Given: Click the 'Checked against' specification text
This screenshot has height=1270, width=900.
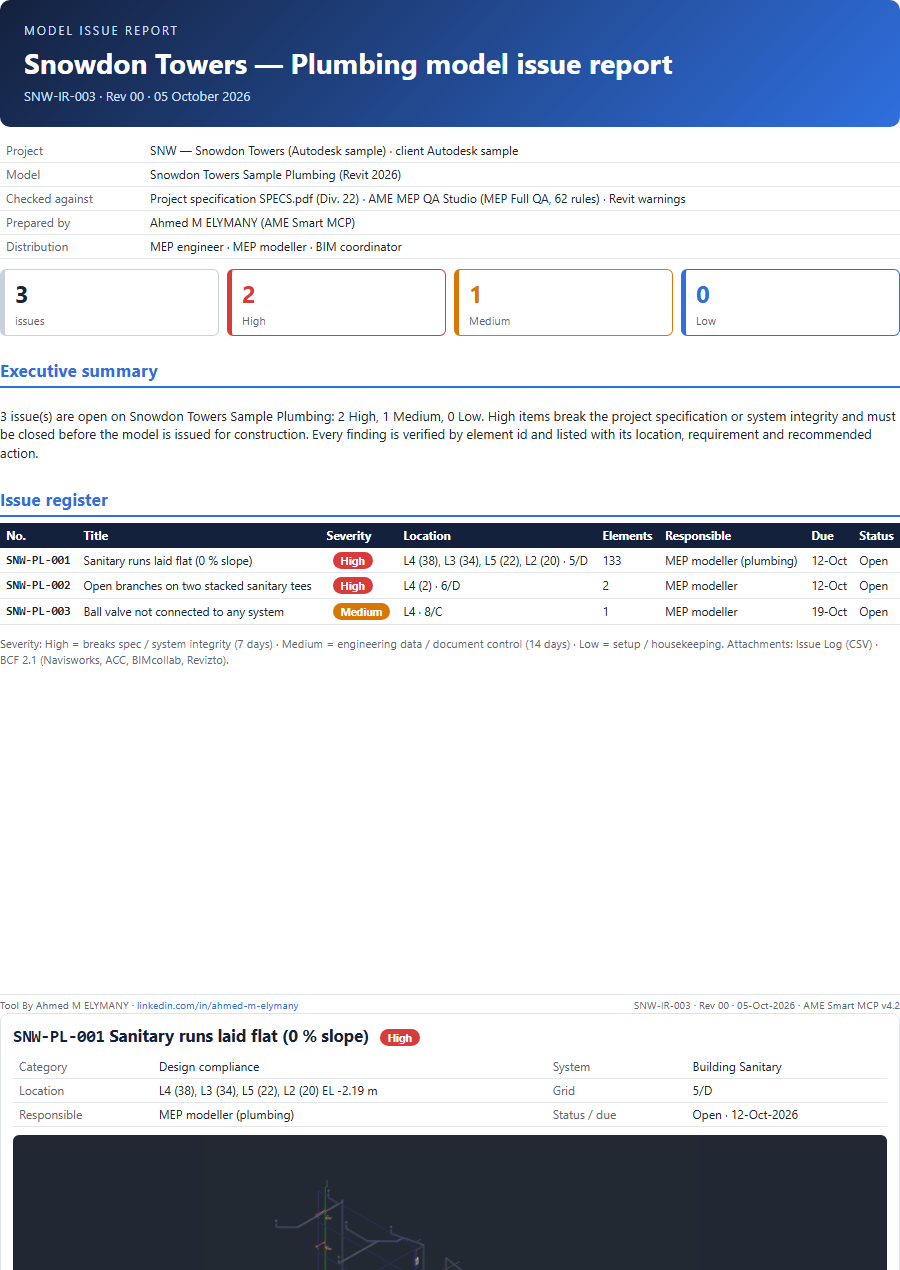Looking at the screenshot, I should click(x=418, y=199).
